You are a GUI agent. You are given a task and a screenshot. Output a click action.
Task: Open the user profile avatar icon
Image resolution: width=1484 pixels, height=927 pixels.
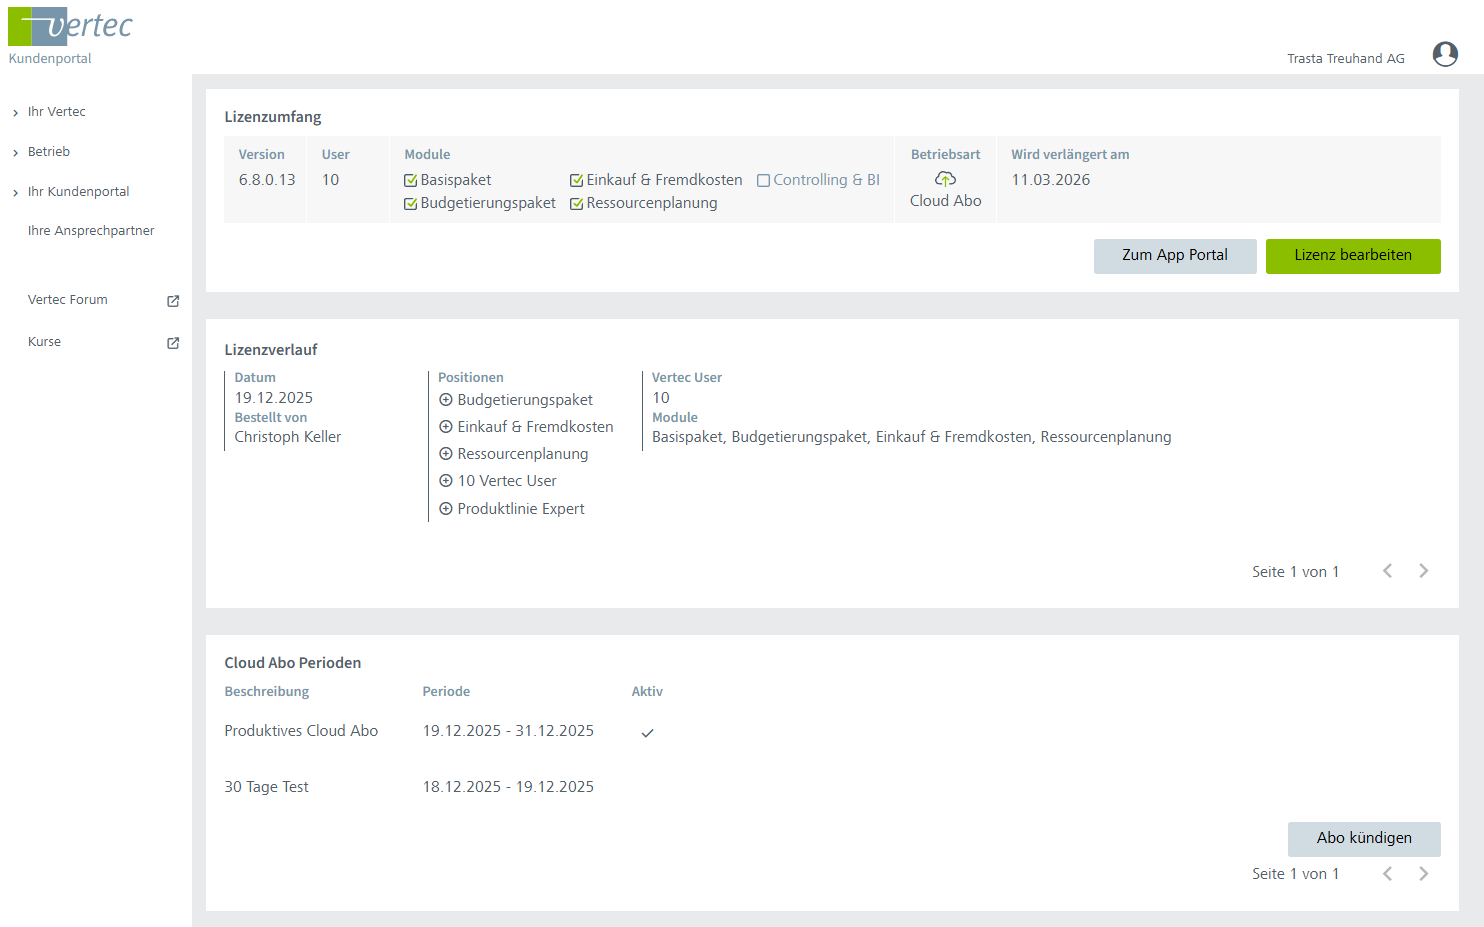[1444, 54]
